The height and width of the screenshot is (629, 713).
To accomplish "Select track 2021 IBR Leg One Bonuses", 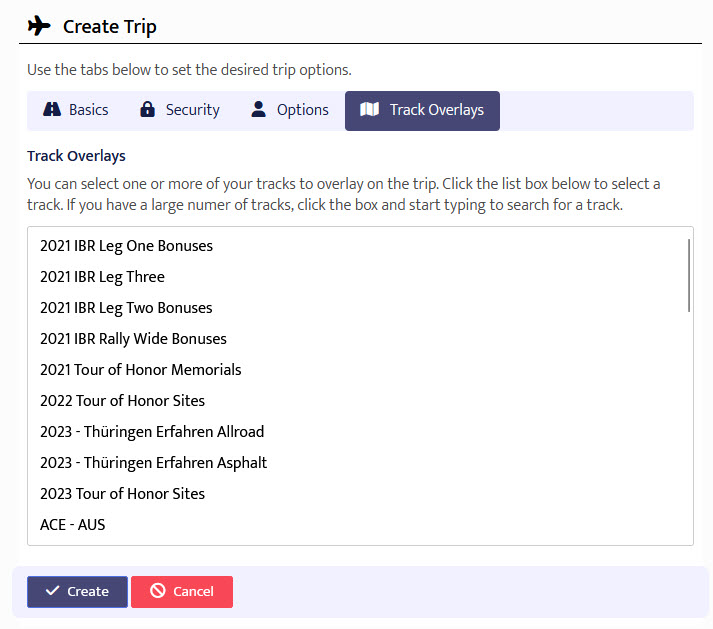I will coord(126,246).
